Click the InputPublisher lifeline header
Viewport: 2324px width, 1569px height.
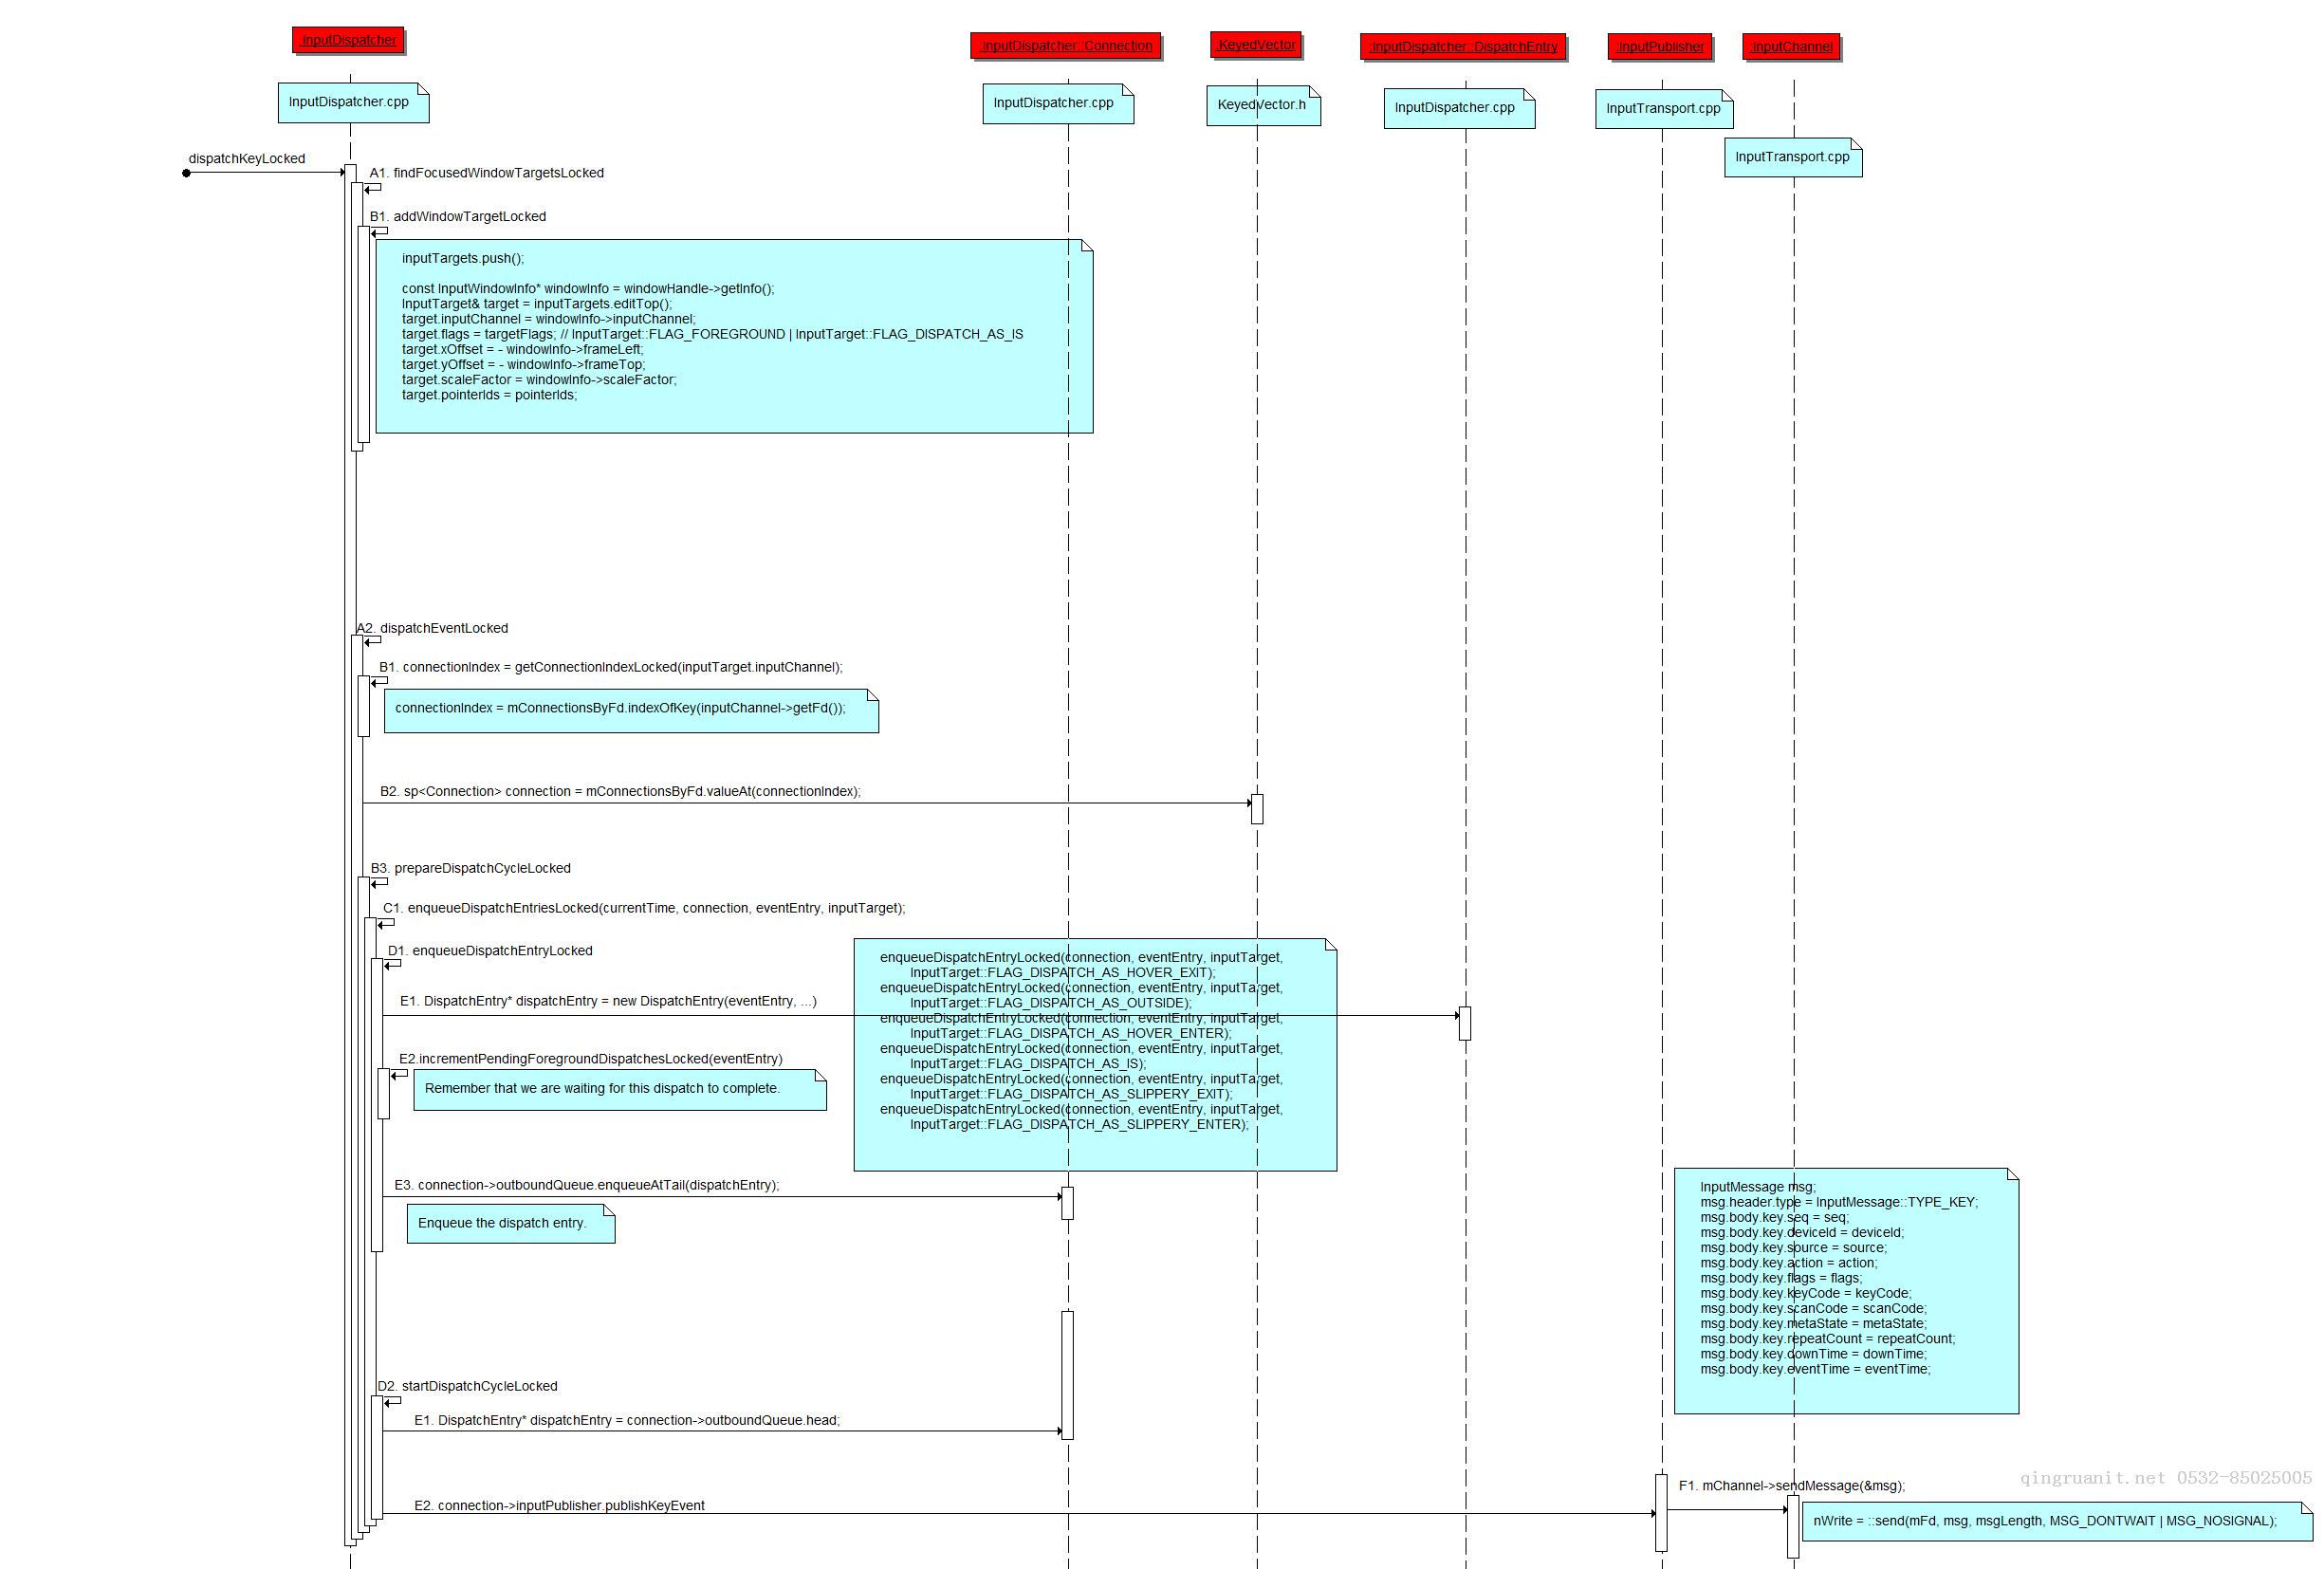[1660, 47]
